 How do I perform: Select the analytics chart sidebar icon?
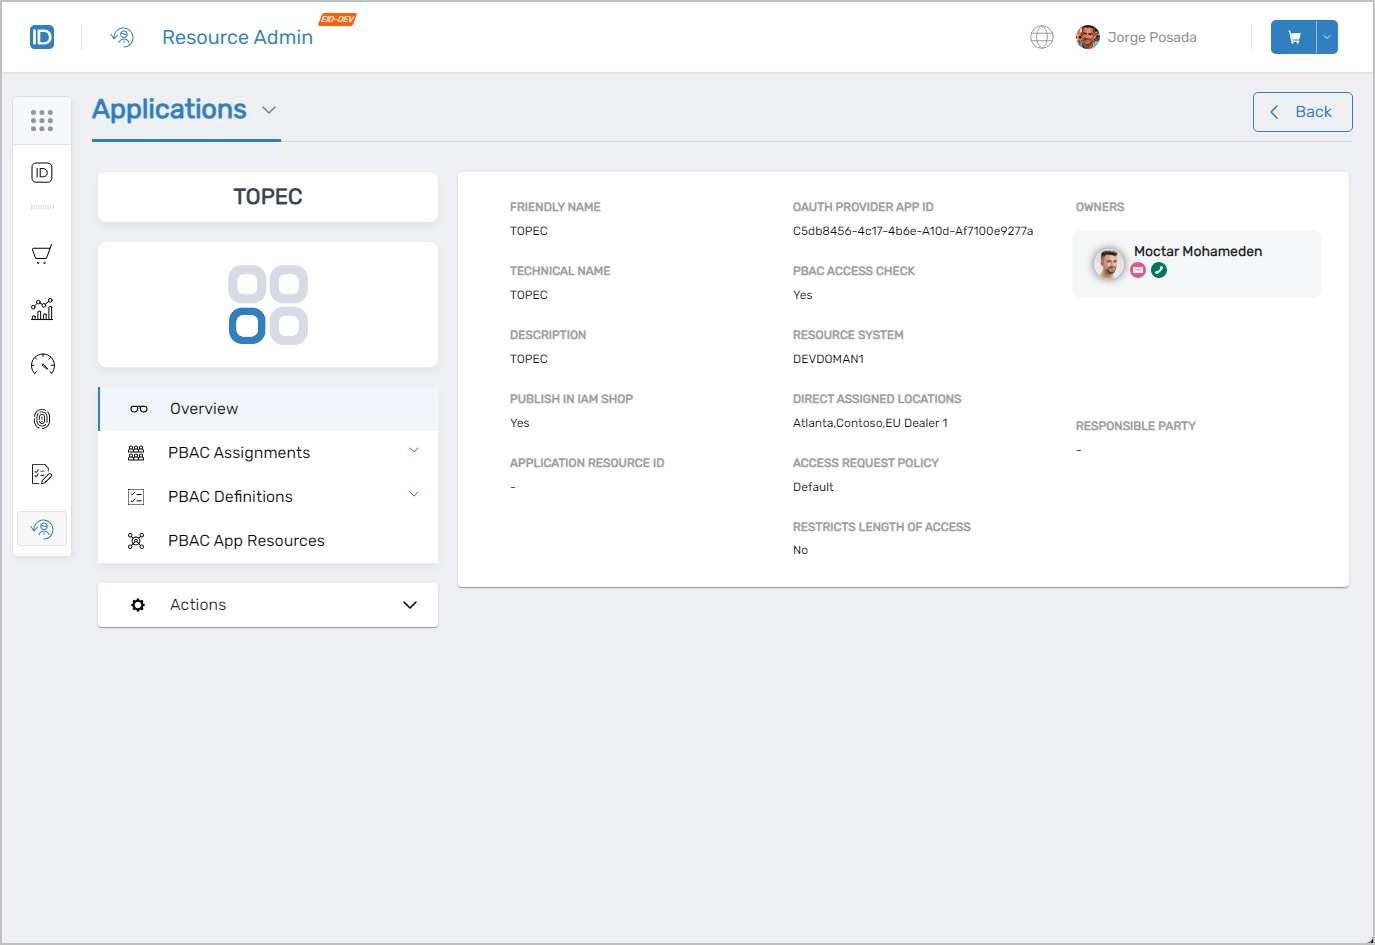42,309
